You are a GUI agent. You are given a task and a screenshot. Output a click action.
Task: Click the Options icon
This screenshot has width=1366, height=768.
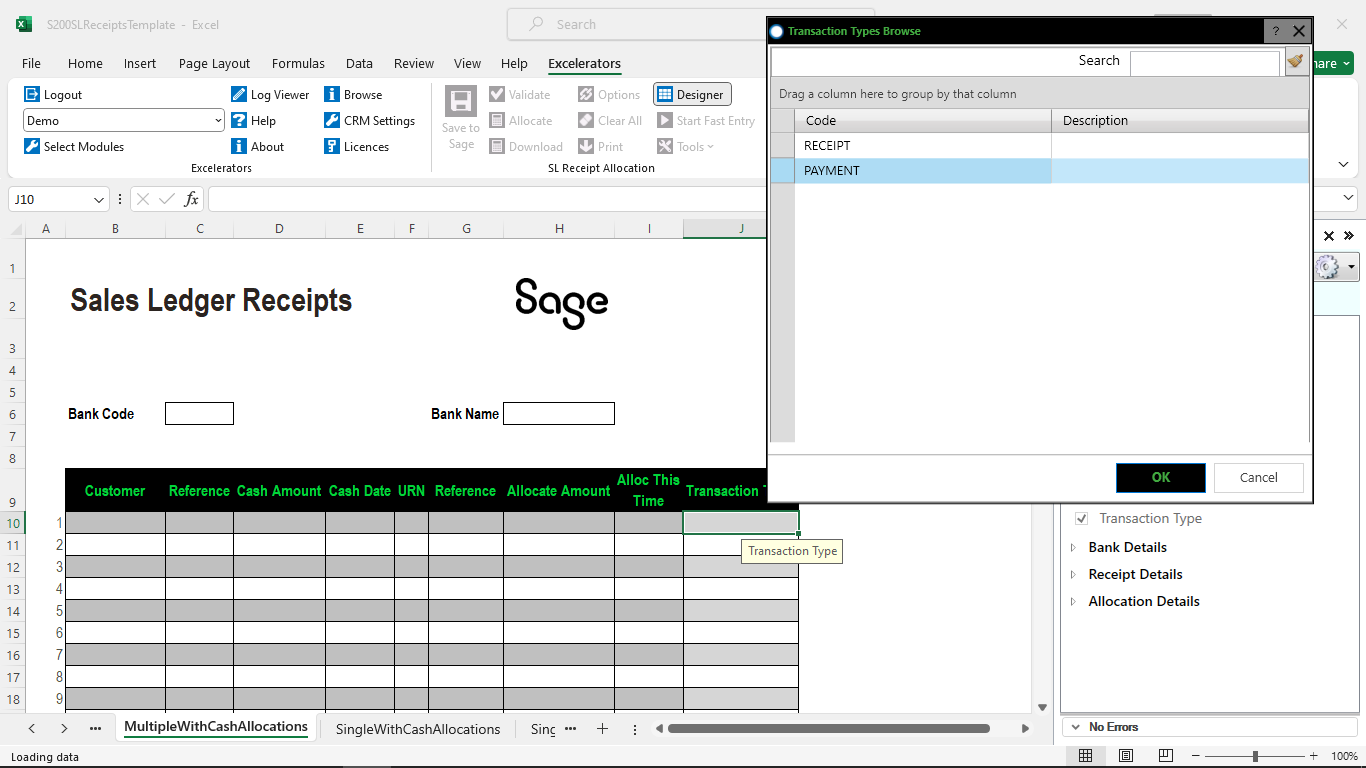coord(586,94)
